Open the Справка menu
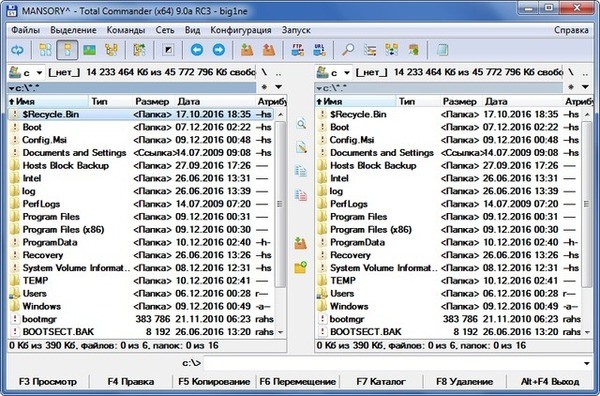The width and height of the screenshot is (600, 396). (x=571, y=30)
